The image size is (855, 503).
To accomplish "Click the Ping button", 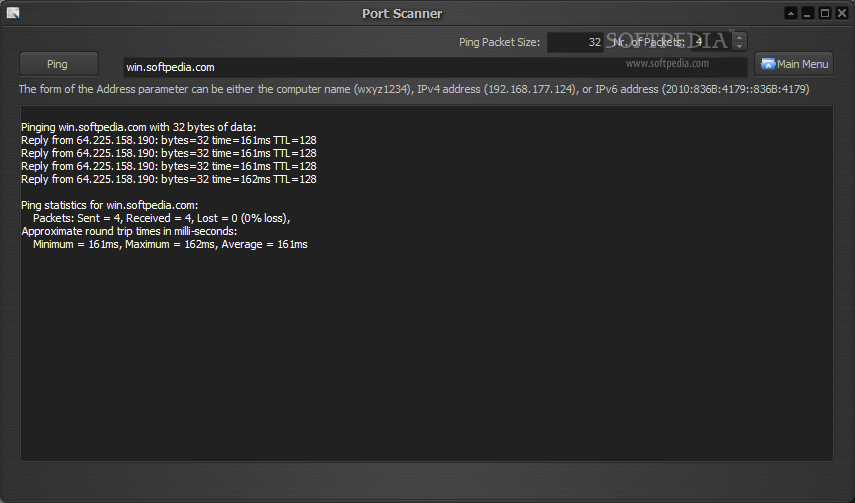I will click(59, 64).
